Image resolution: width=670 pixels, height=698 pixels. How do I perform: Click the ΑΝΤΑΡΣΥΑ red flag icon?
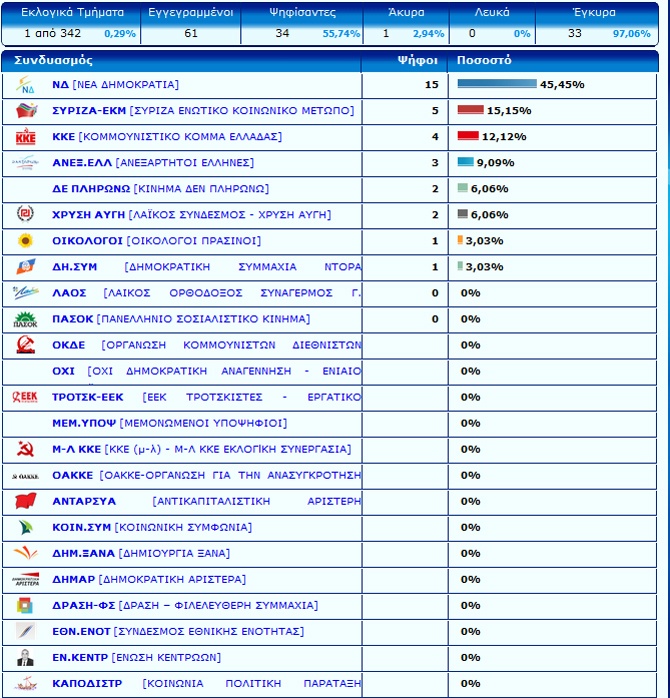(x=25, y=501)
